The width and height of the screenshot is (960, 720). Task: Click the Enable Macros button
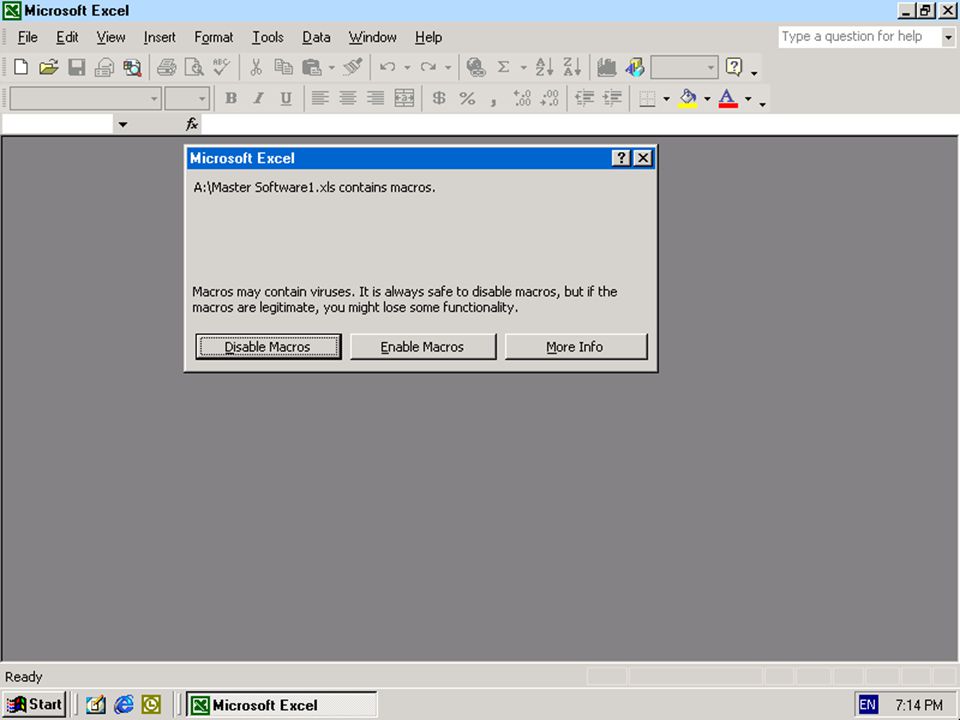pyautogui.click(x=422, y=347)
